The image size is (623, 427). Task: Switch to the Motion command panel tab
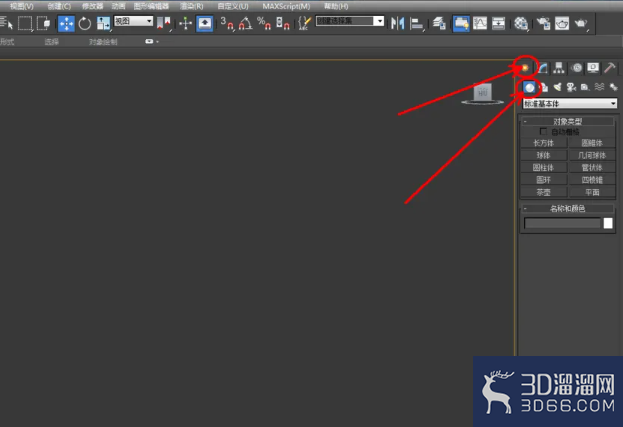click(577, 68)
